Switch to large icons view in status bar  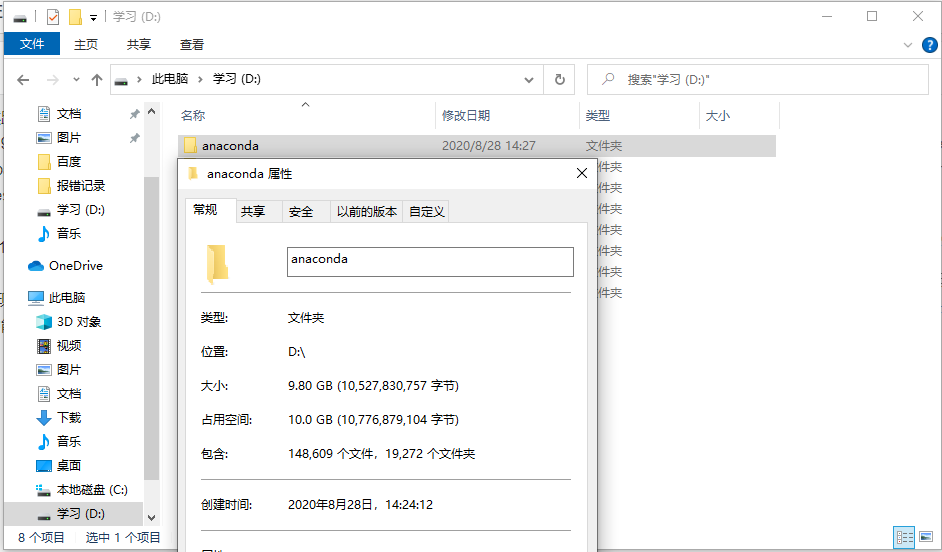tap(926, 537)
